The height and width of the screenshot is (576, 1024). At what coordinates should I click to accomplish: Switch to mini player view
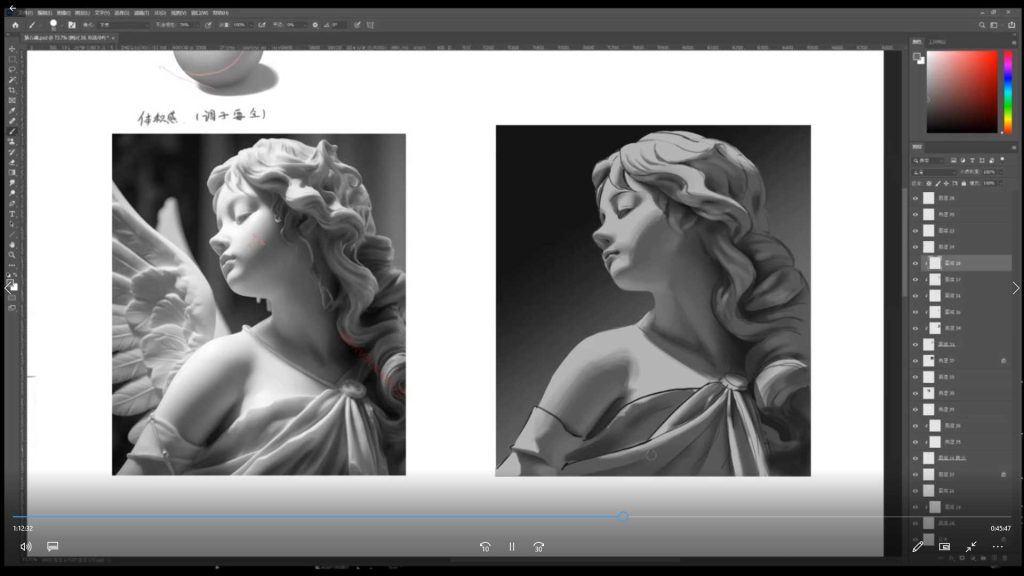coord(944,547)
